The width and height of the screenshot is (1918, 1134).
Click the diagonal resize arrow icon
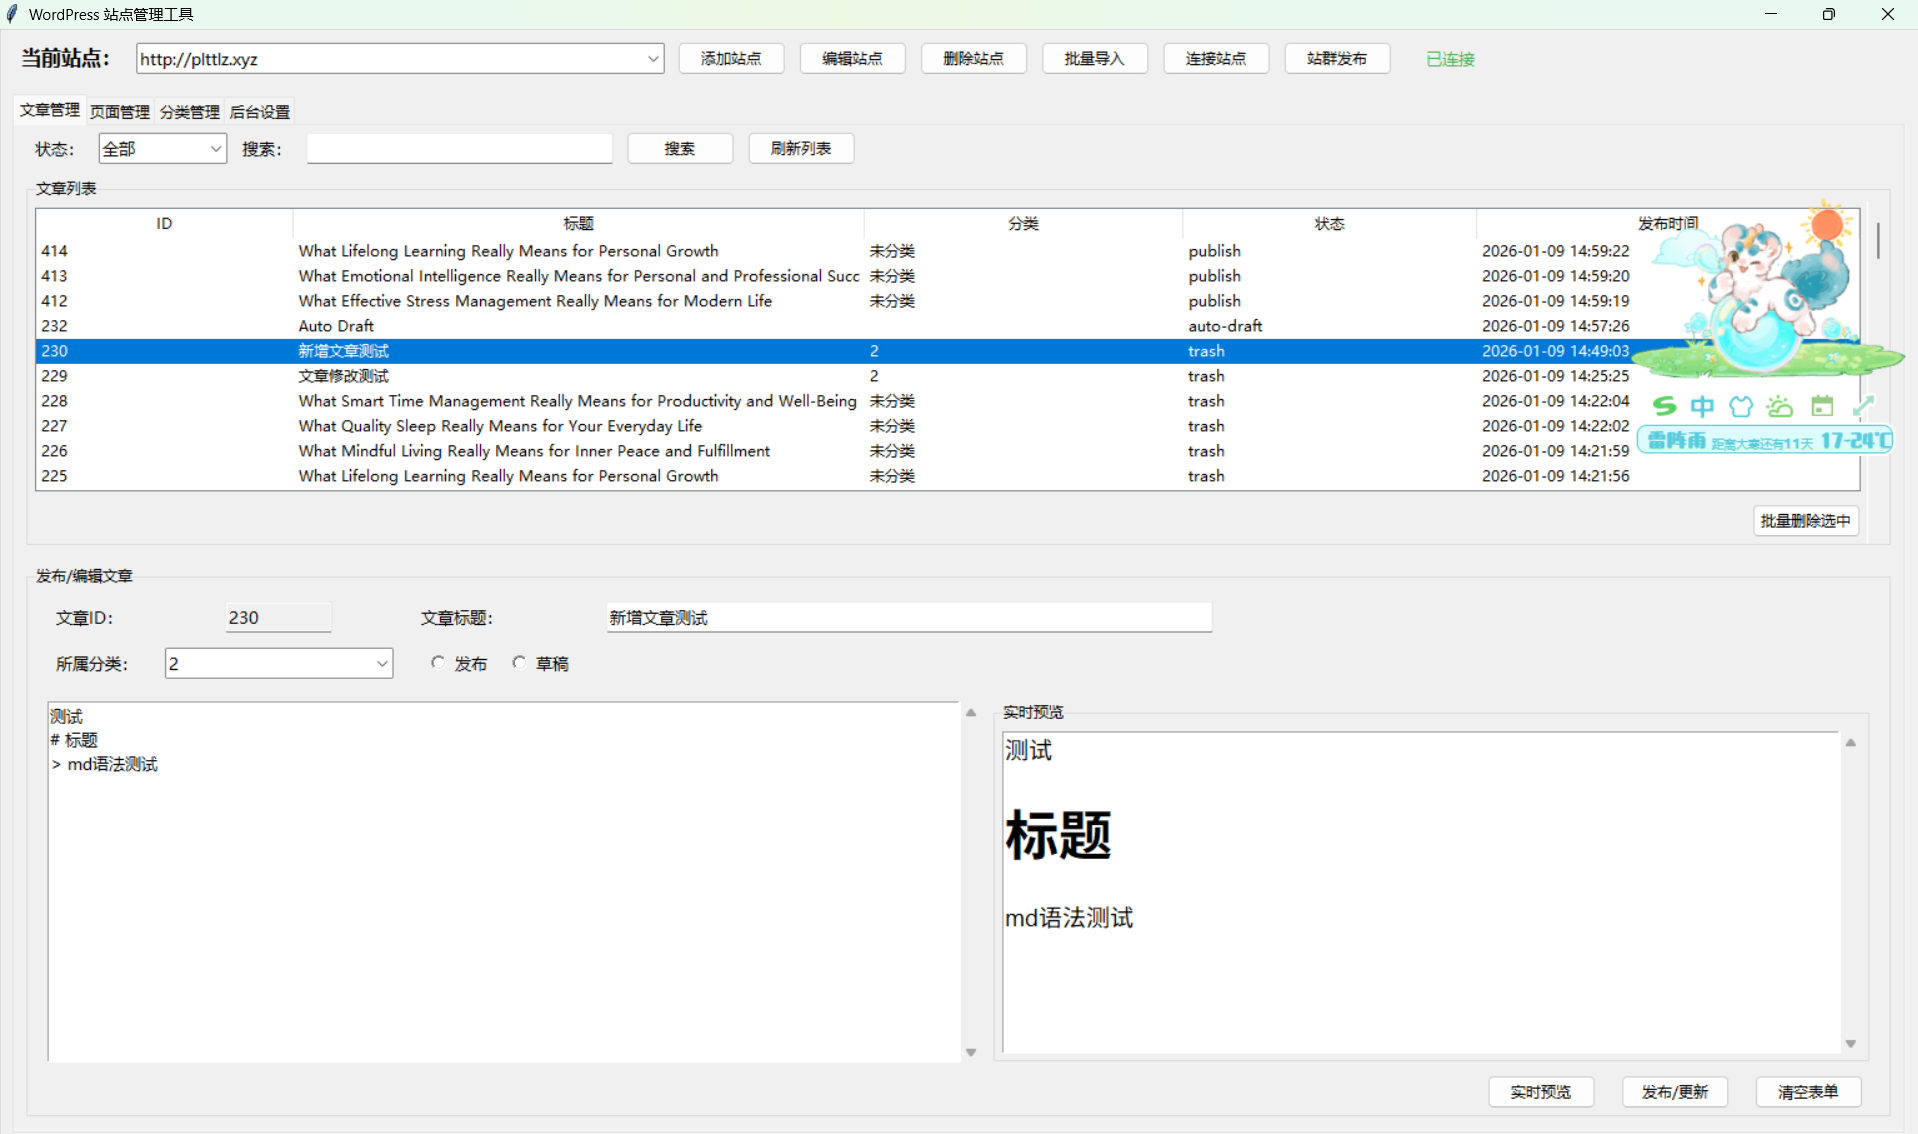[1862, 406]
